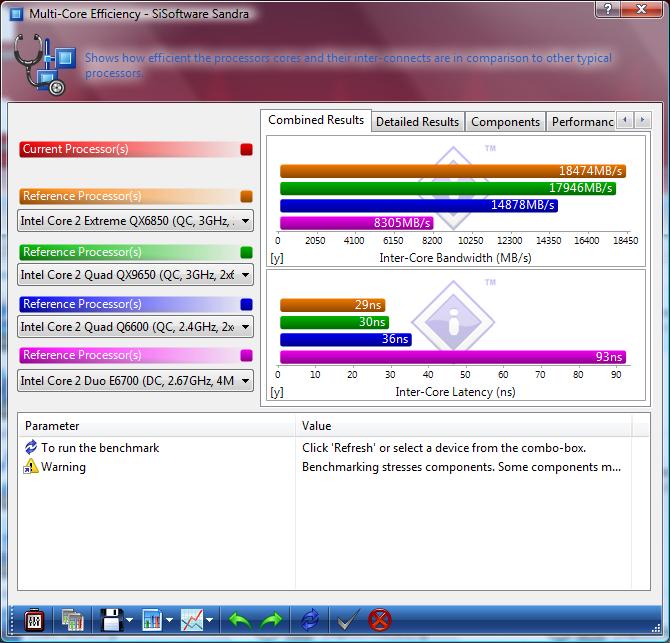670x643 pixels.
Task: Click the help question mark button
Action: point(608,9)
